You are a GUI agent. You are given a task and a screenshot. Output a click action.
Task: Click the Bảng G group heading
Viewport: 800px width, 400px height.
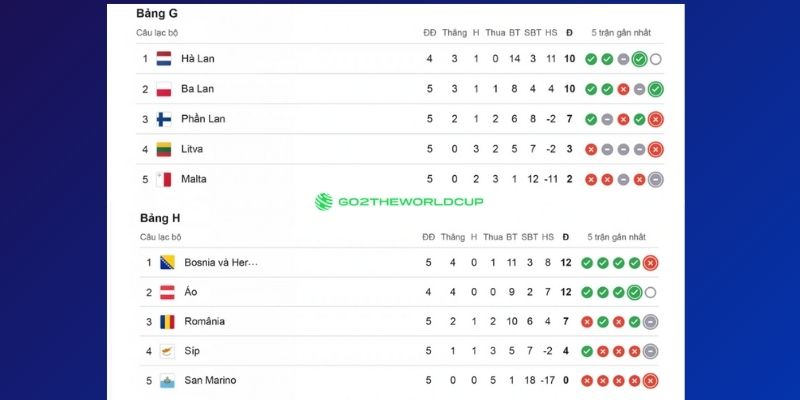click(x=157, y=14)
